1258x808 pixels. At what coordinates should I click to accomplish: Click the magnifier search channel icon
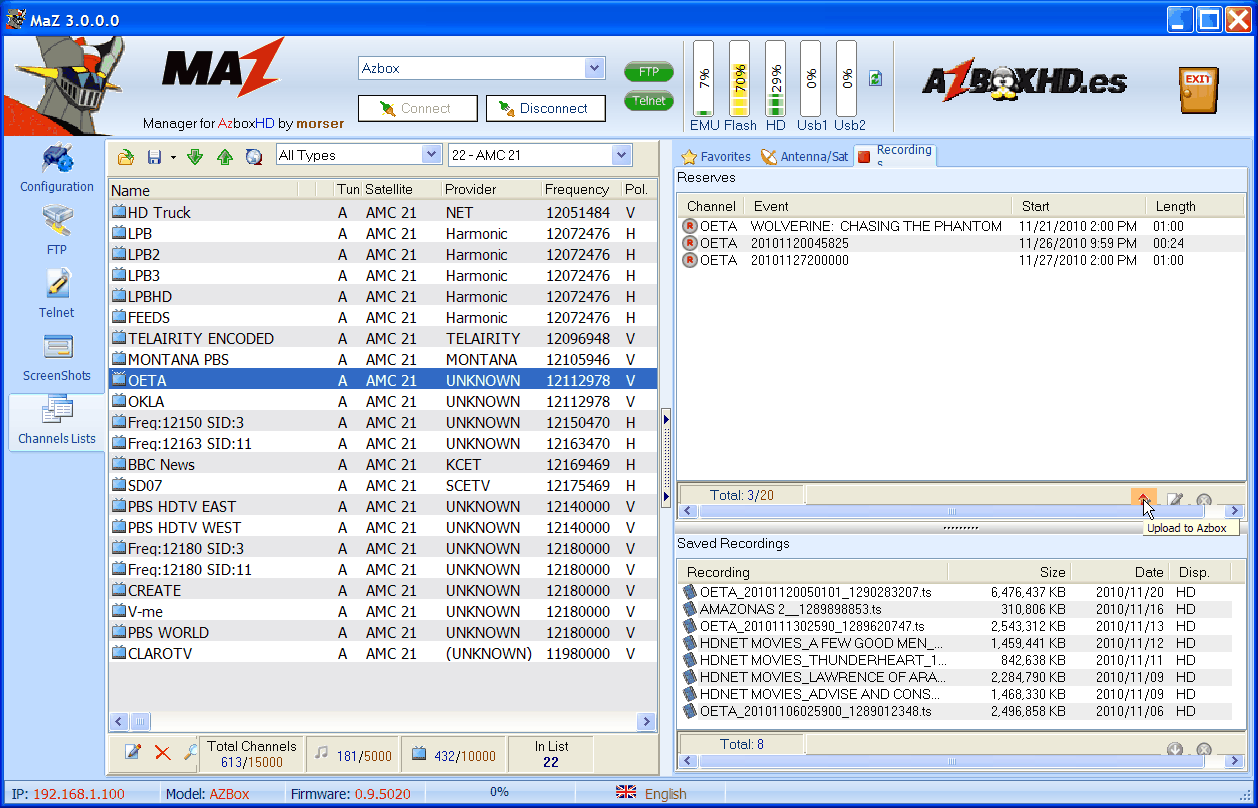pos(190,752)
